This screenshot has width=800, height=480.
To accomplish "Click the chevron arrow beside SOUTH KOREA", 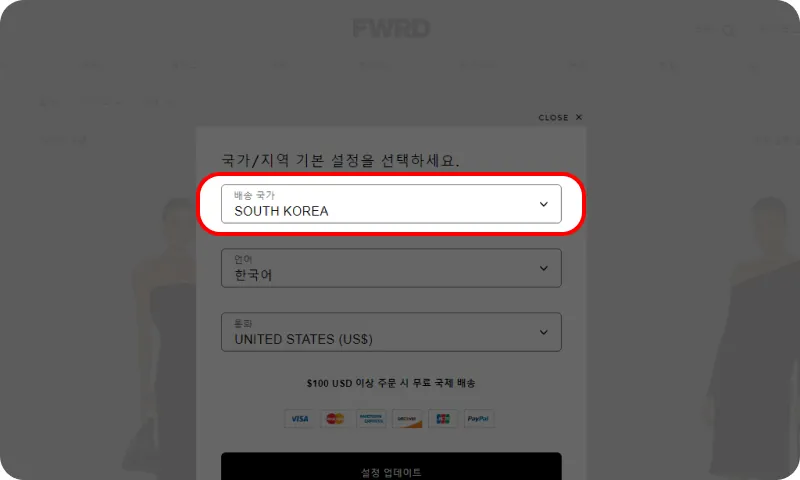I will tap(543, 204).
